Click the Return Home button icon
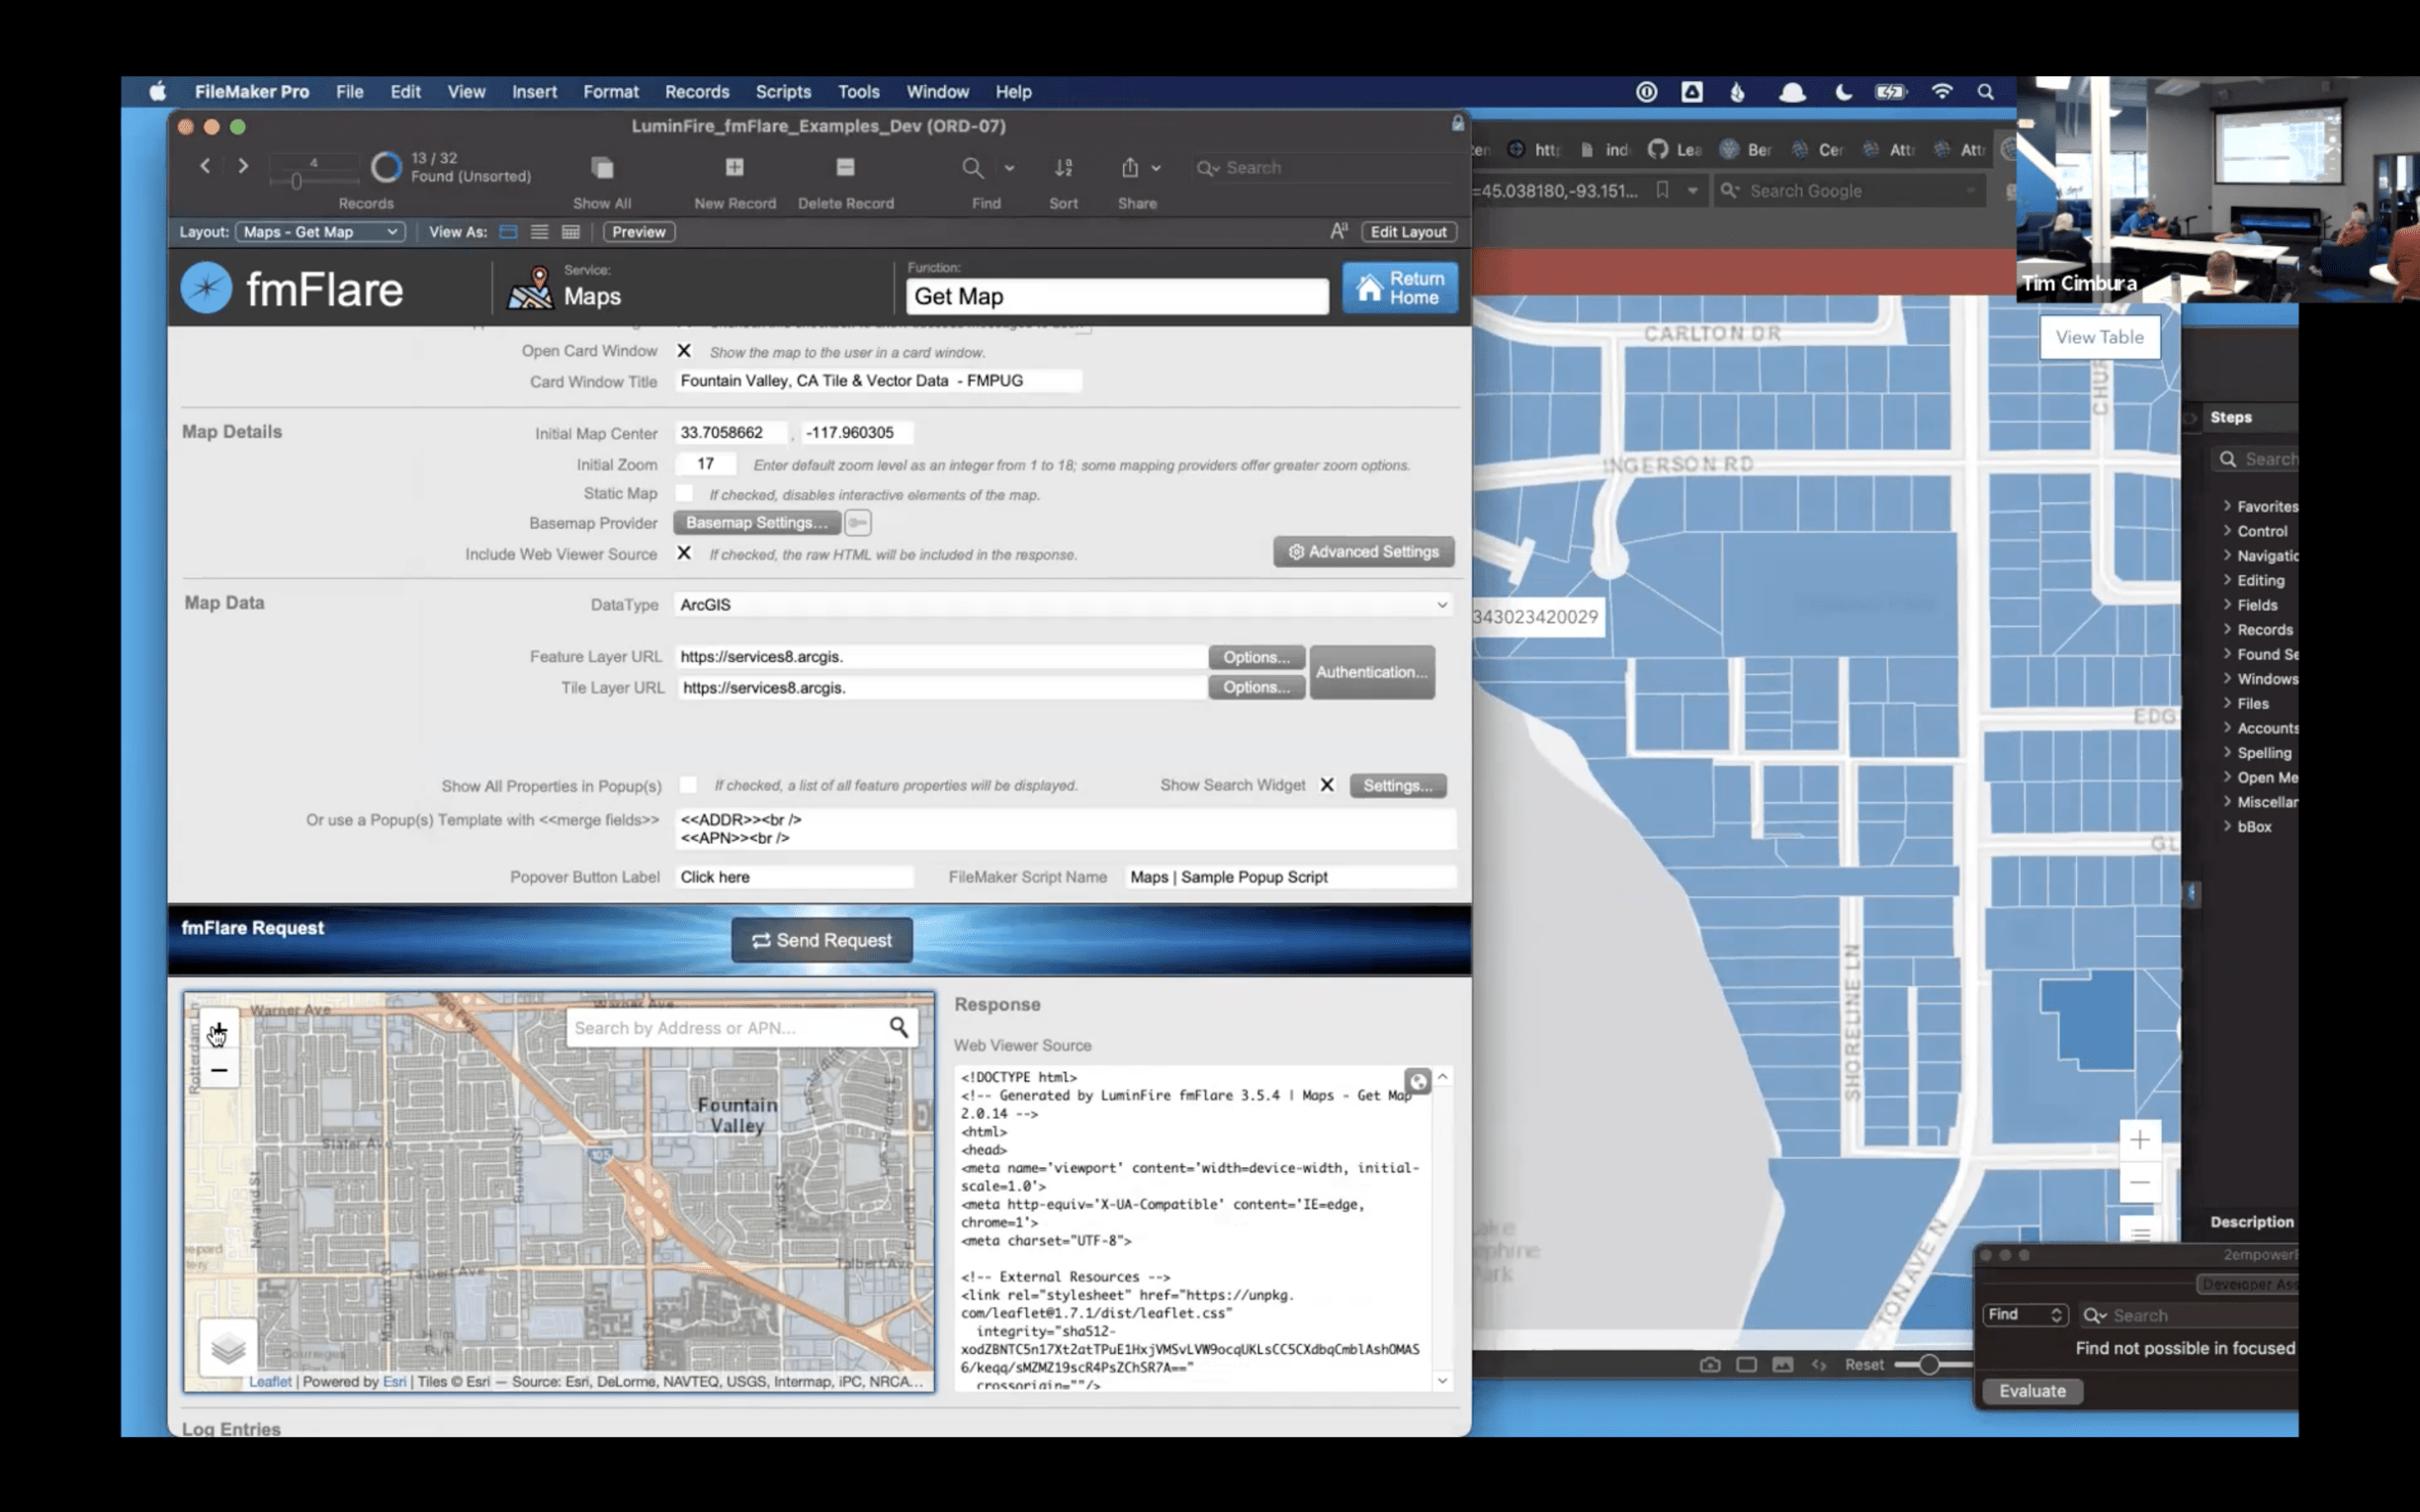 pos(1369,288)
